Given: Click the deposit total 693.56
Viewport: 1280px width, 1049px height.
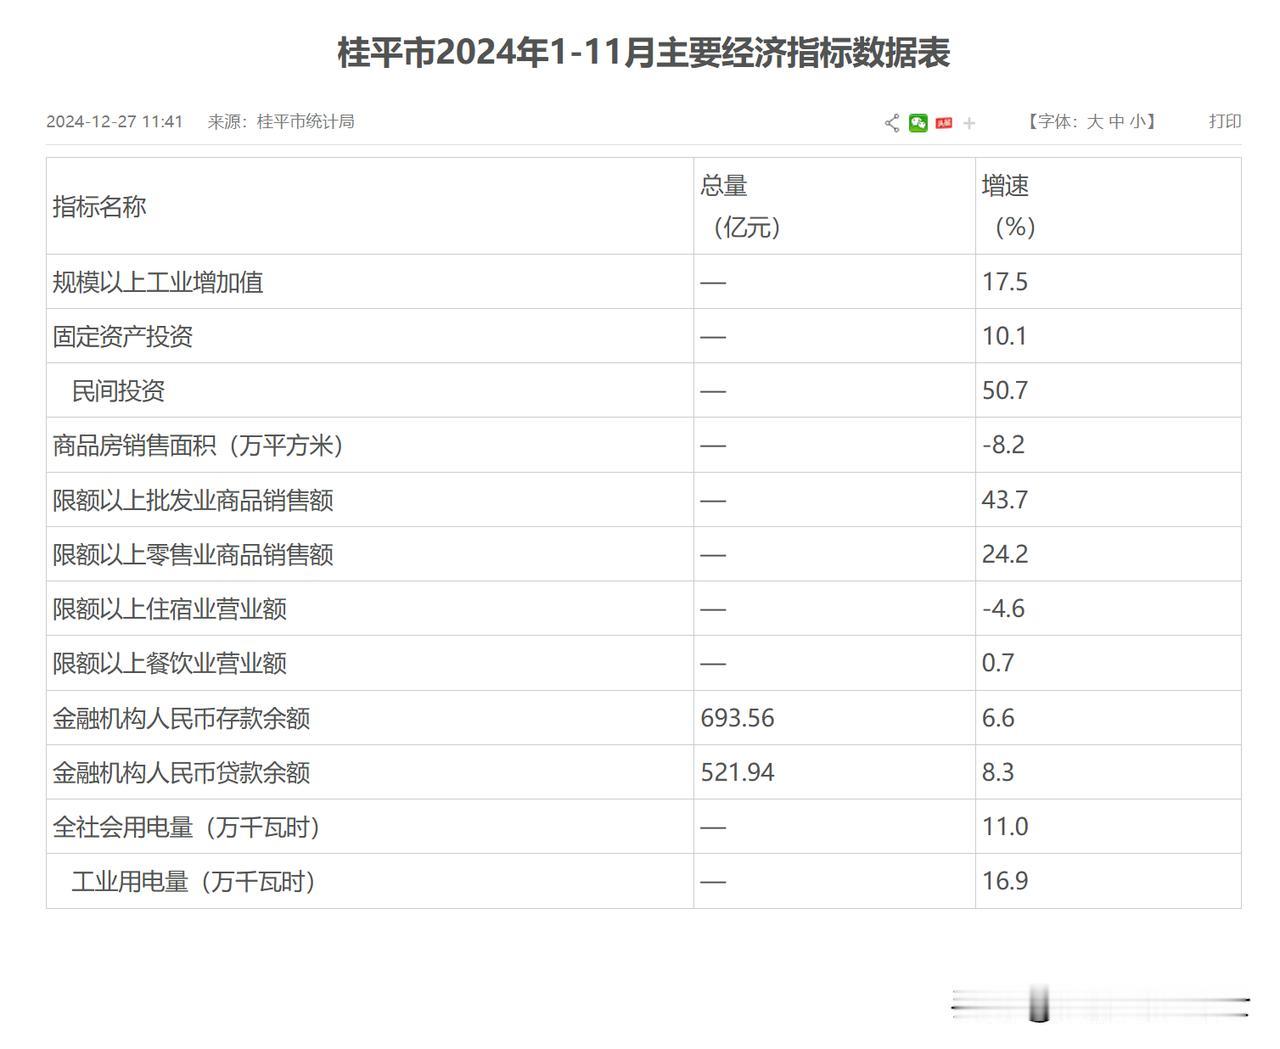Looking at the screenshot, I should click(737, 718).
